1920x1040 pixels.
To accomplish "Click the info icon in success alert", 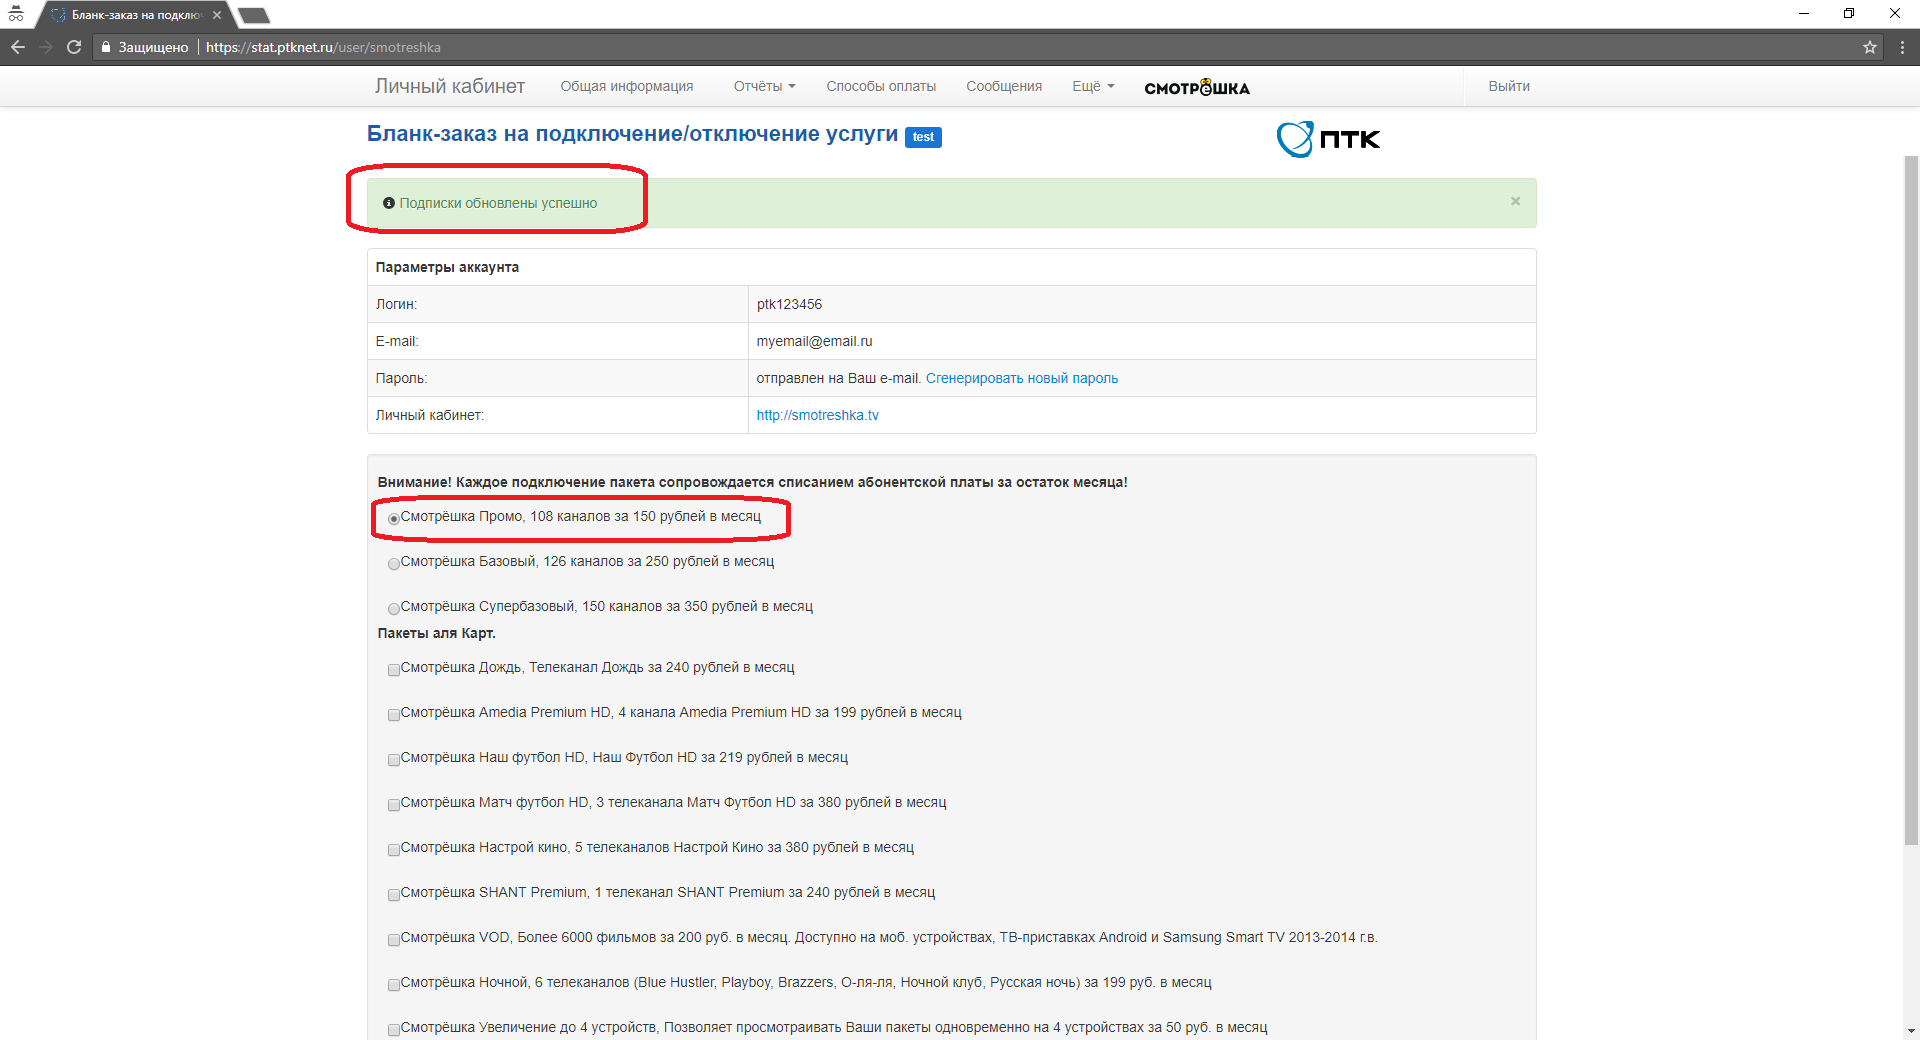I will [x=389, y=203].
